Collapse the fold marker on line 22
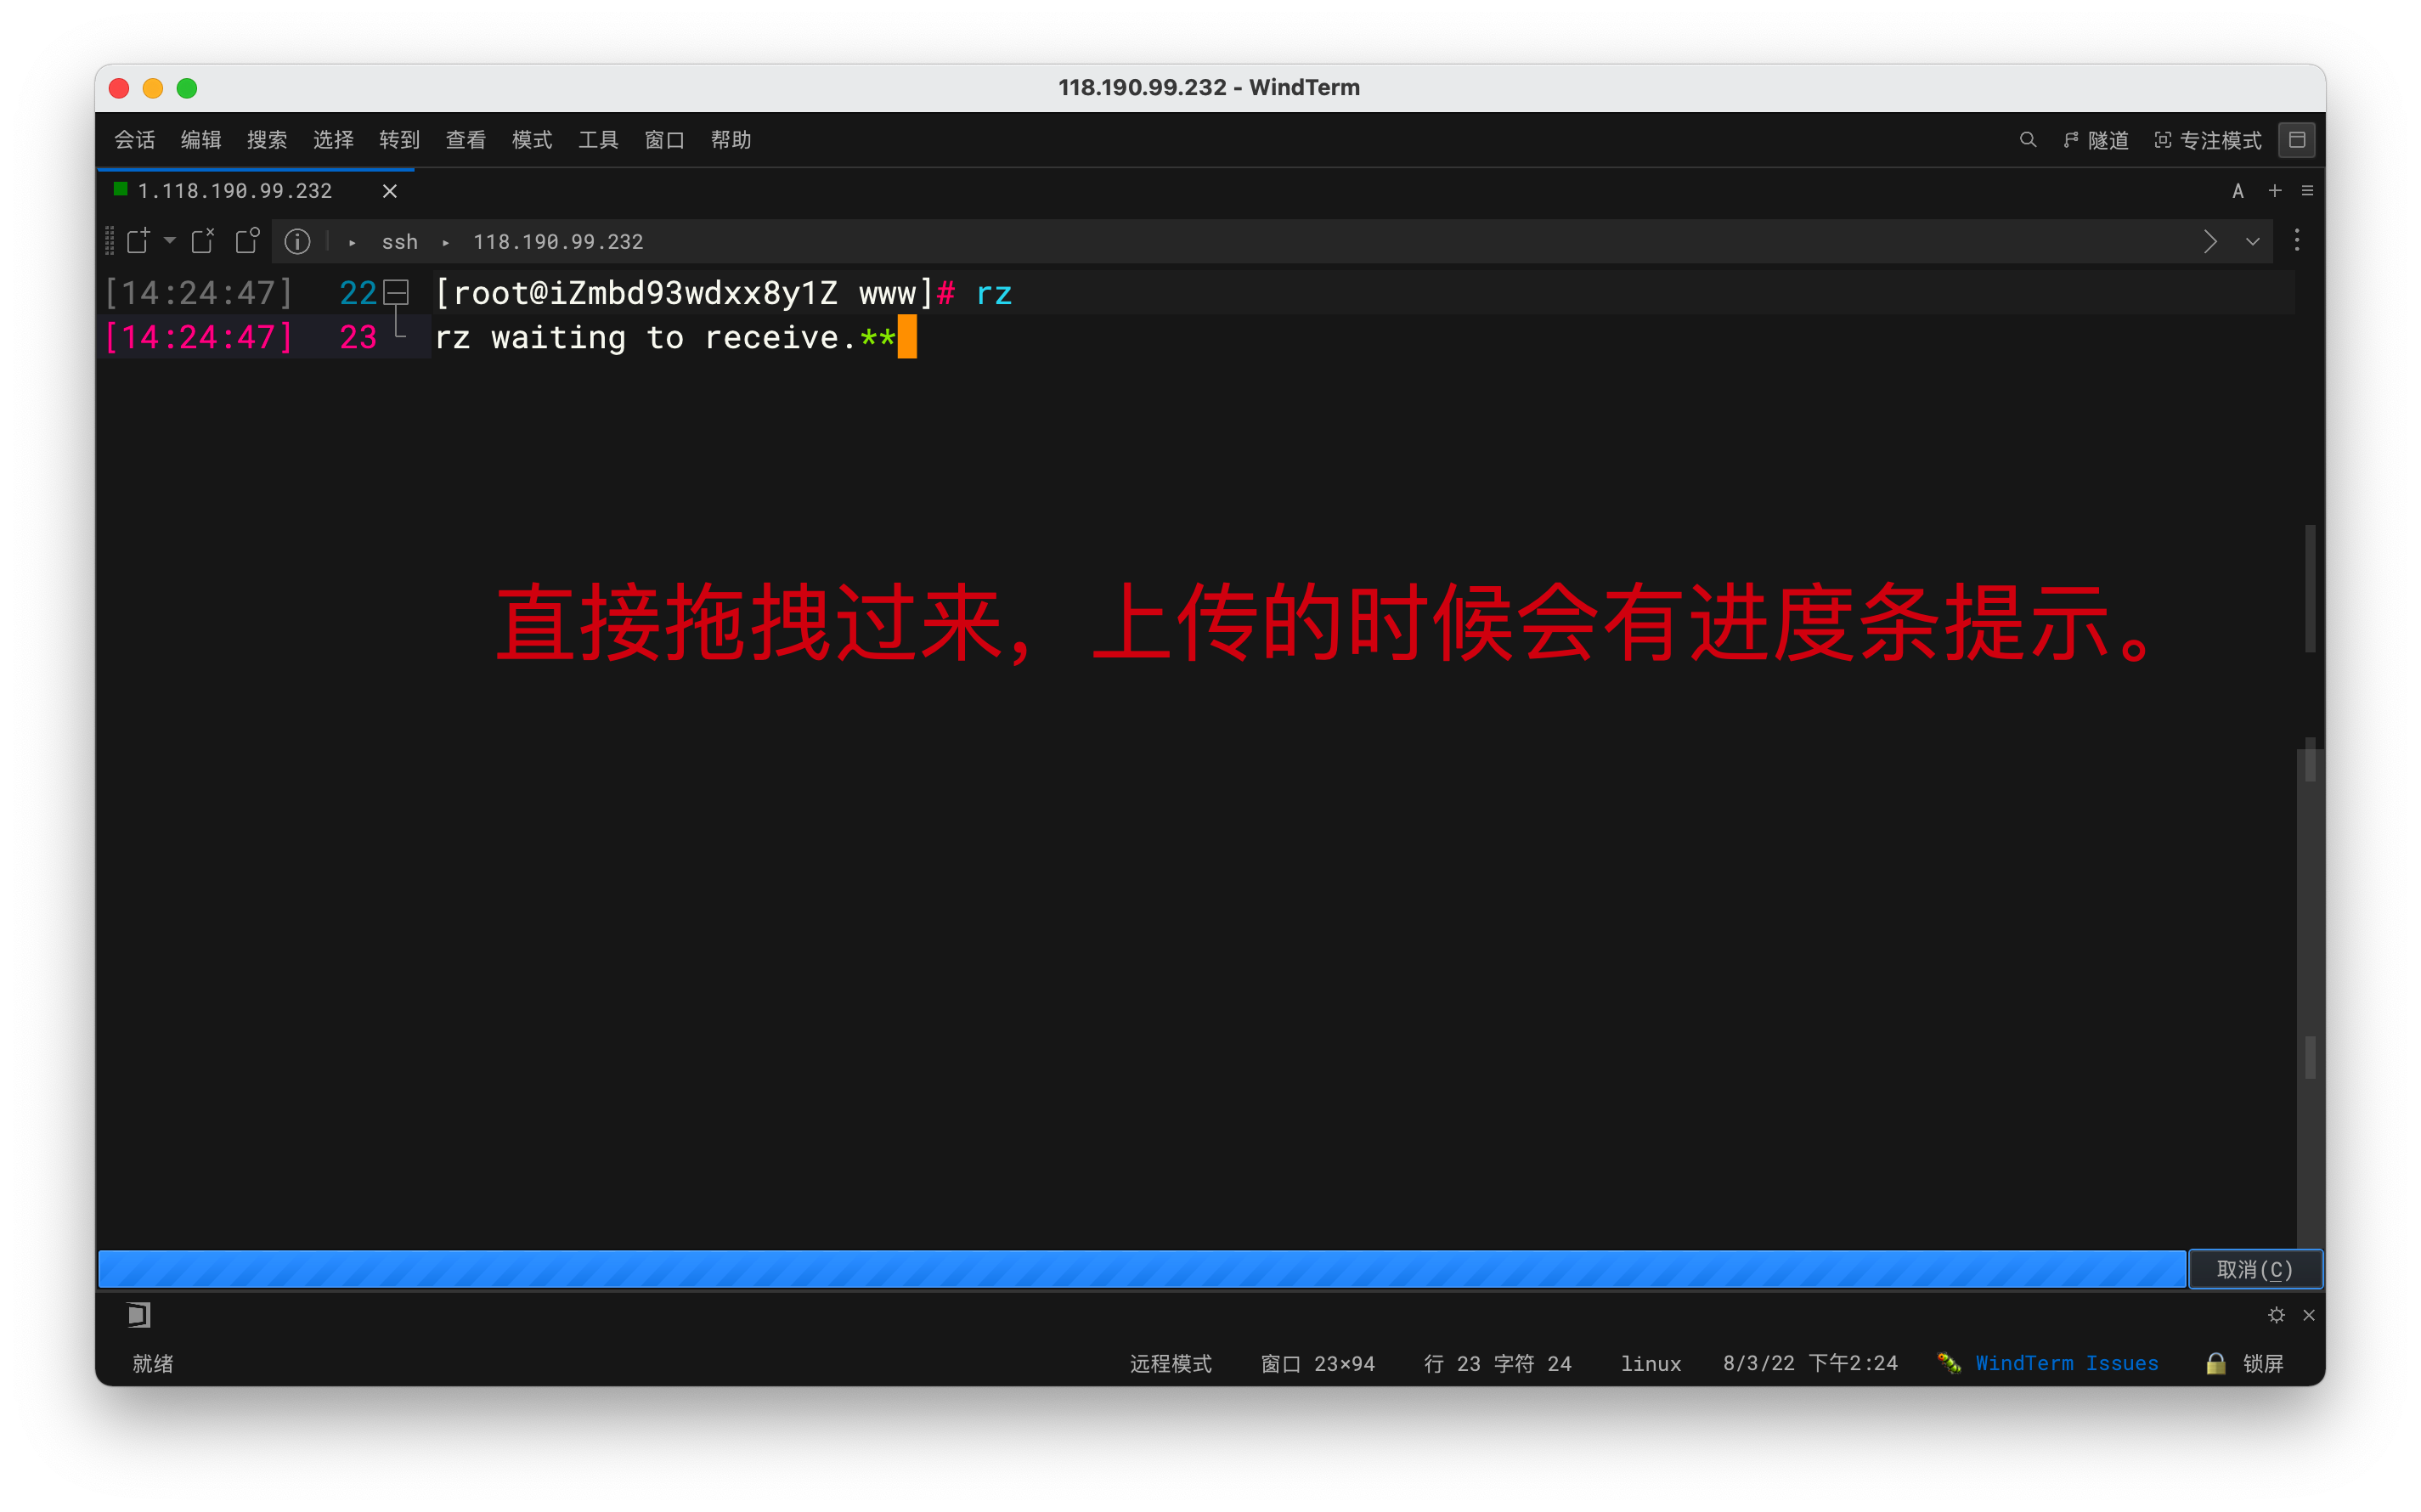The image size is (2421, 1512). (x=396, y=292)
